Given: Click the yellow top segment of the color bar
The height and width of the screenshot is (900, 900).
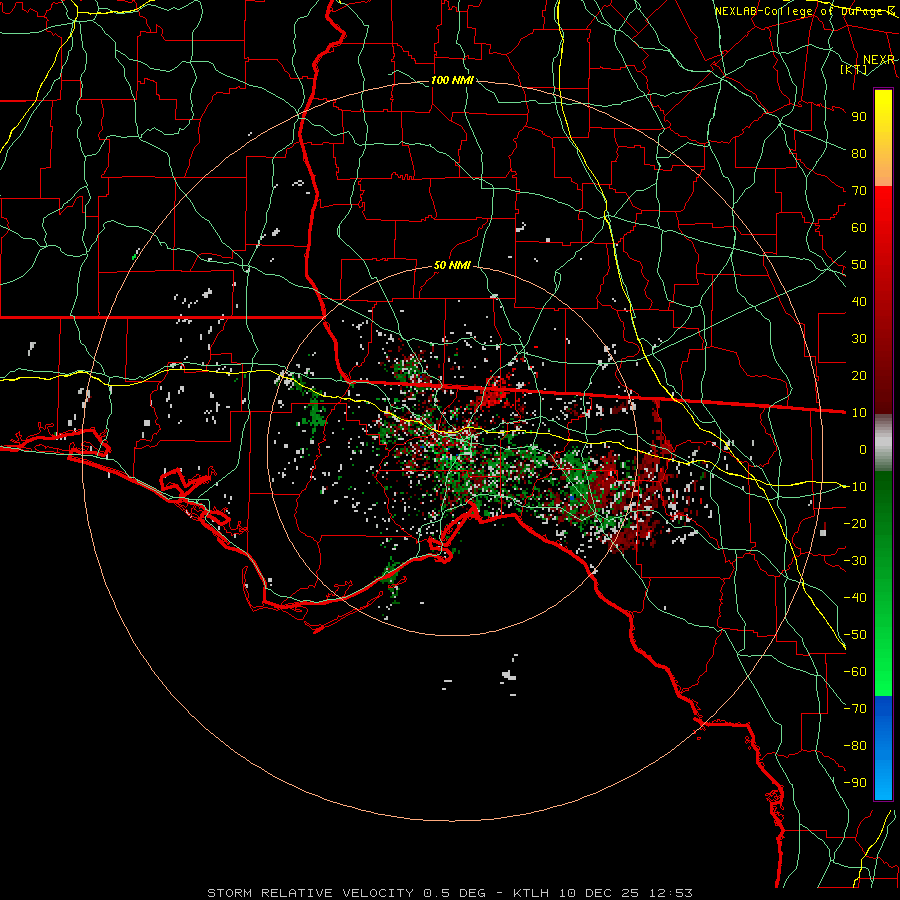Looking at the screenshot, I should pyautogui.click(x=883, y=126).
